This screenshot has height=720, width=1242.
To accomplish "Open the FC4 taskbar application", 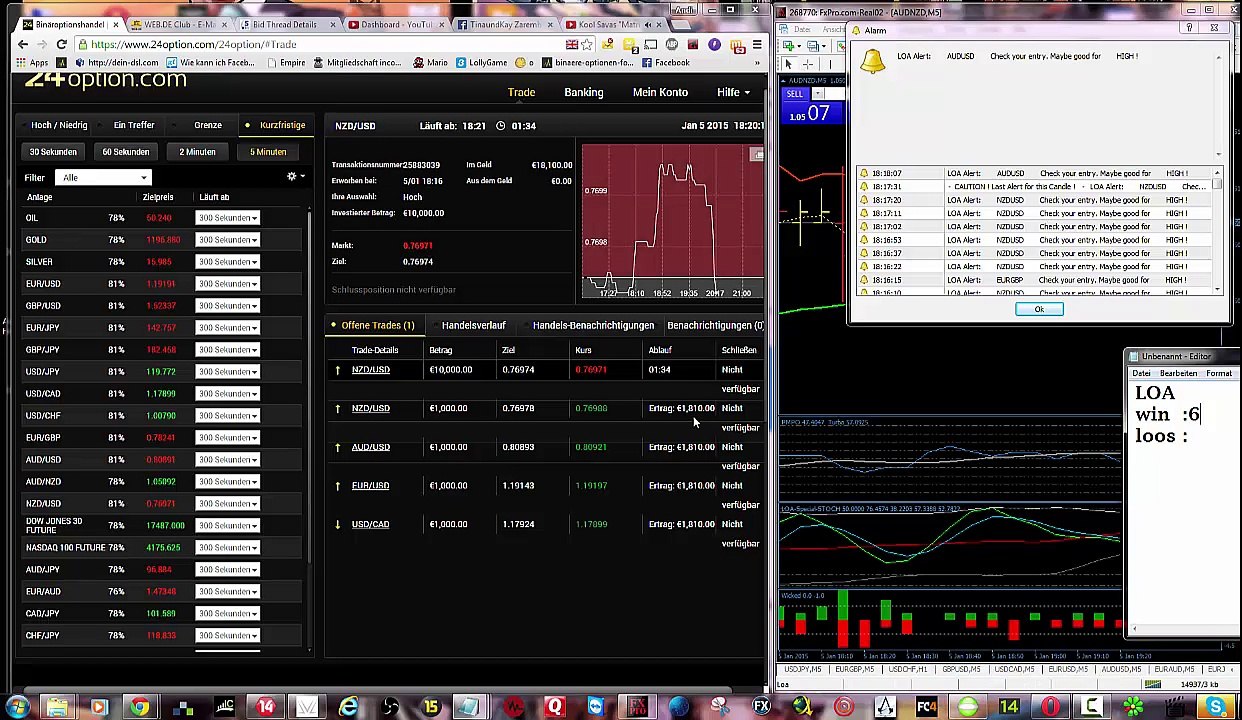I will (x=927, y=708).
